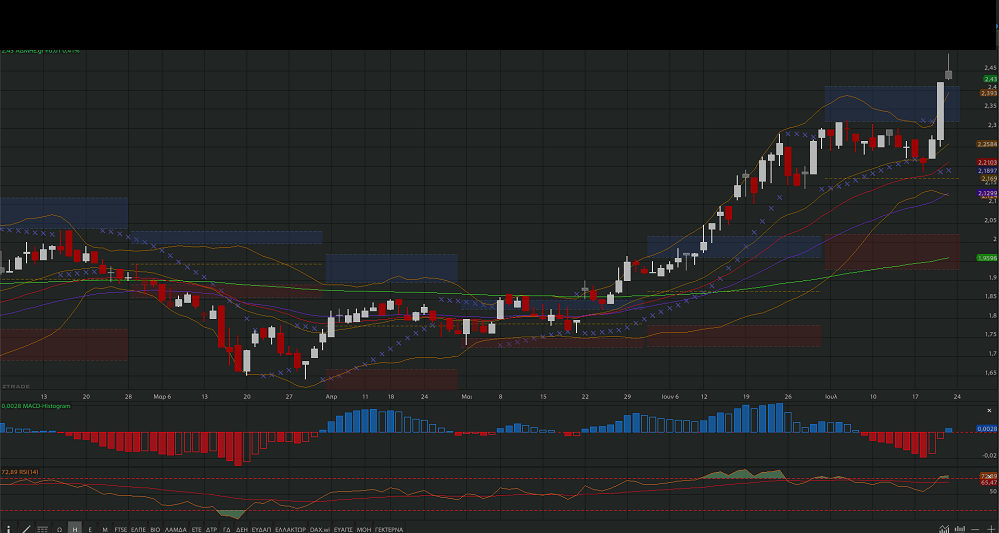999x533 pixels.
Task: Click the Ιουν 6 date axis label
Action: (670, 396)
